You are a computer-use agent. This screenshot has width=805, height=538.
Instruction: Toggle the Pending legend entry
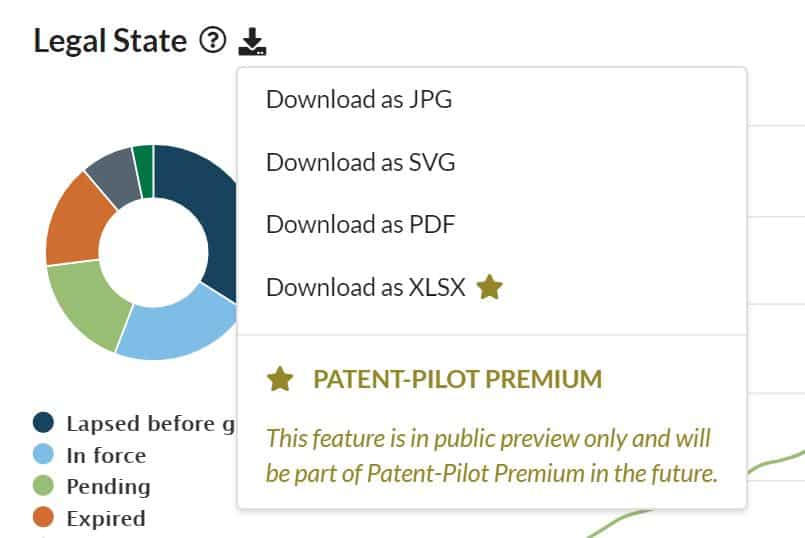point(91,486)
